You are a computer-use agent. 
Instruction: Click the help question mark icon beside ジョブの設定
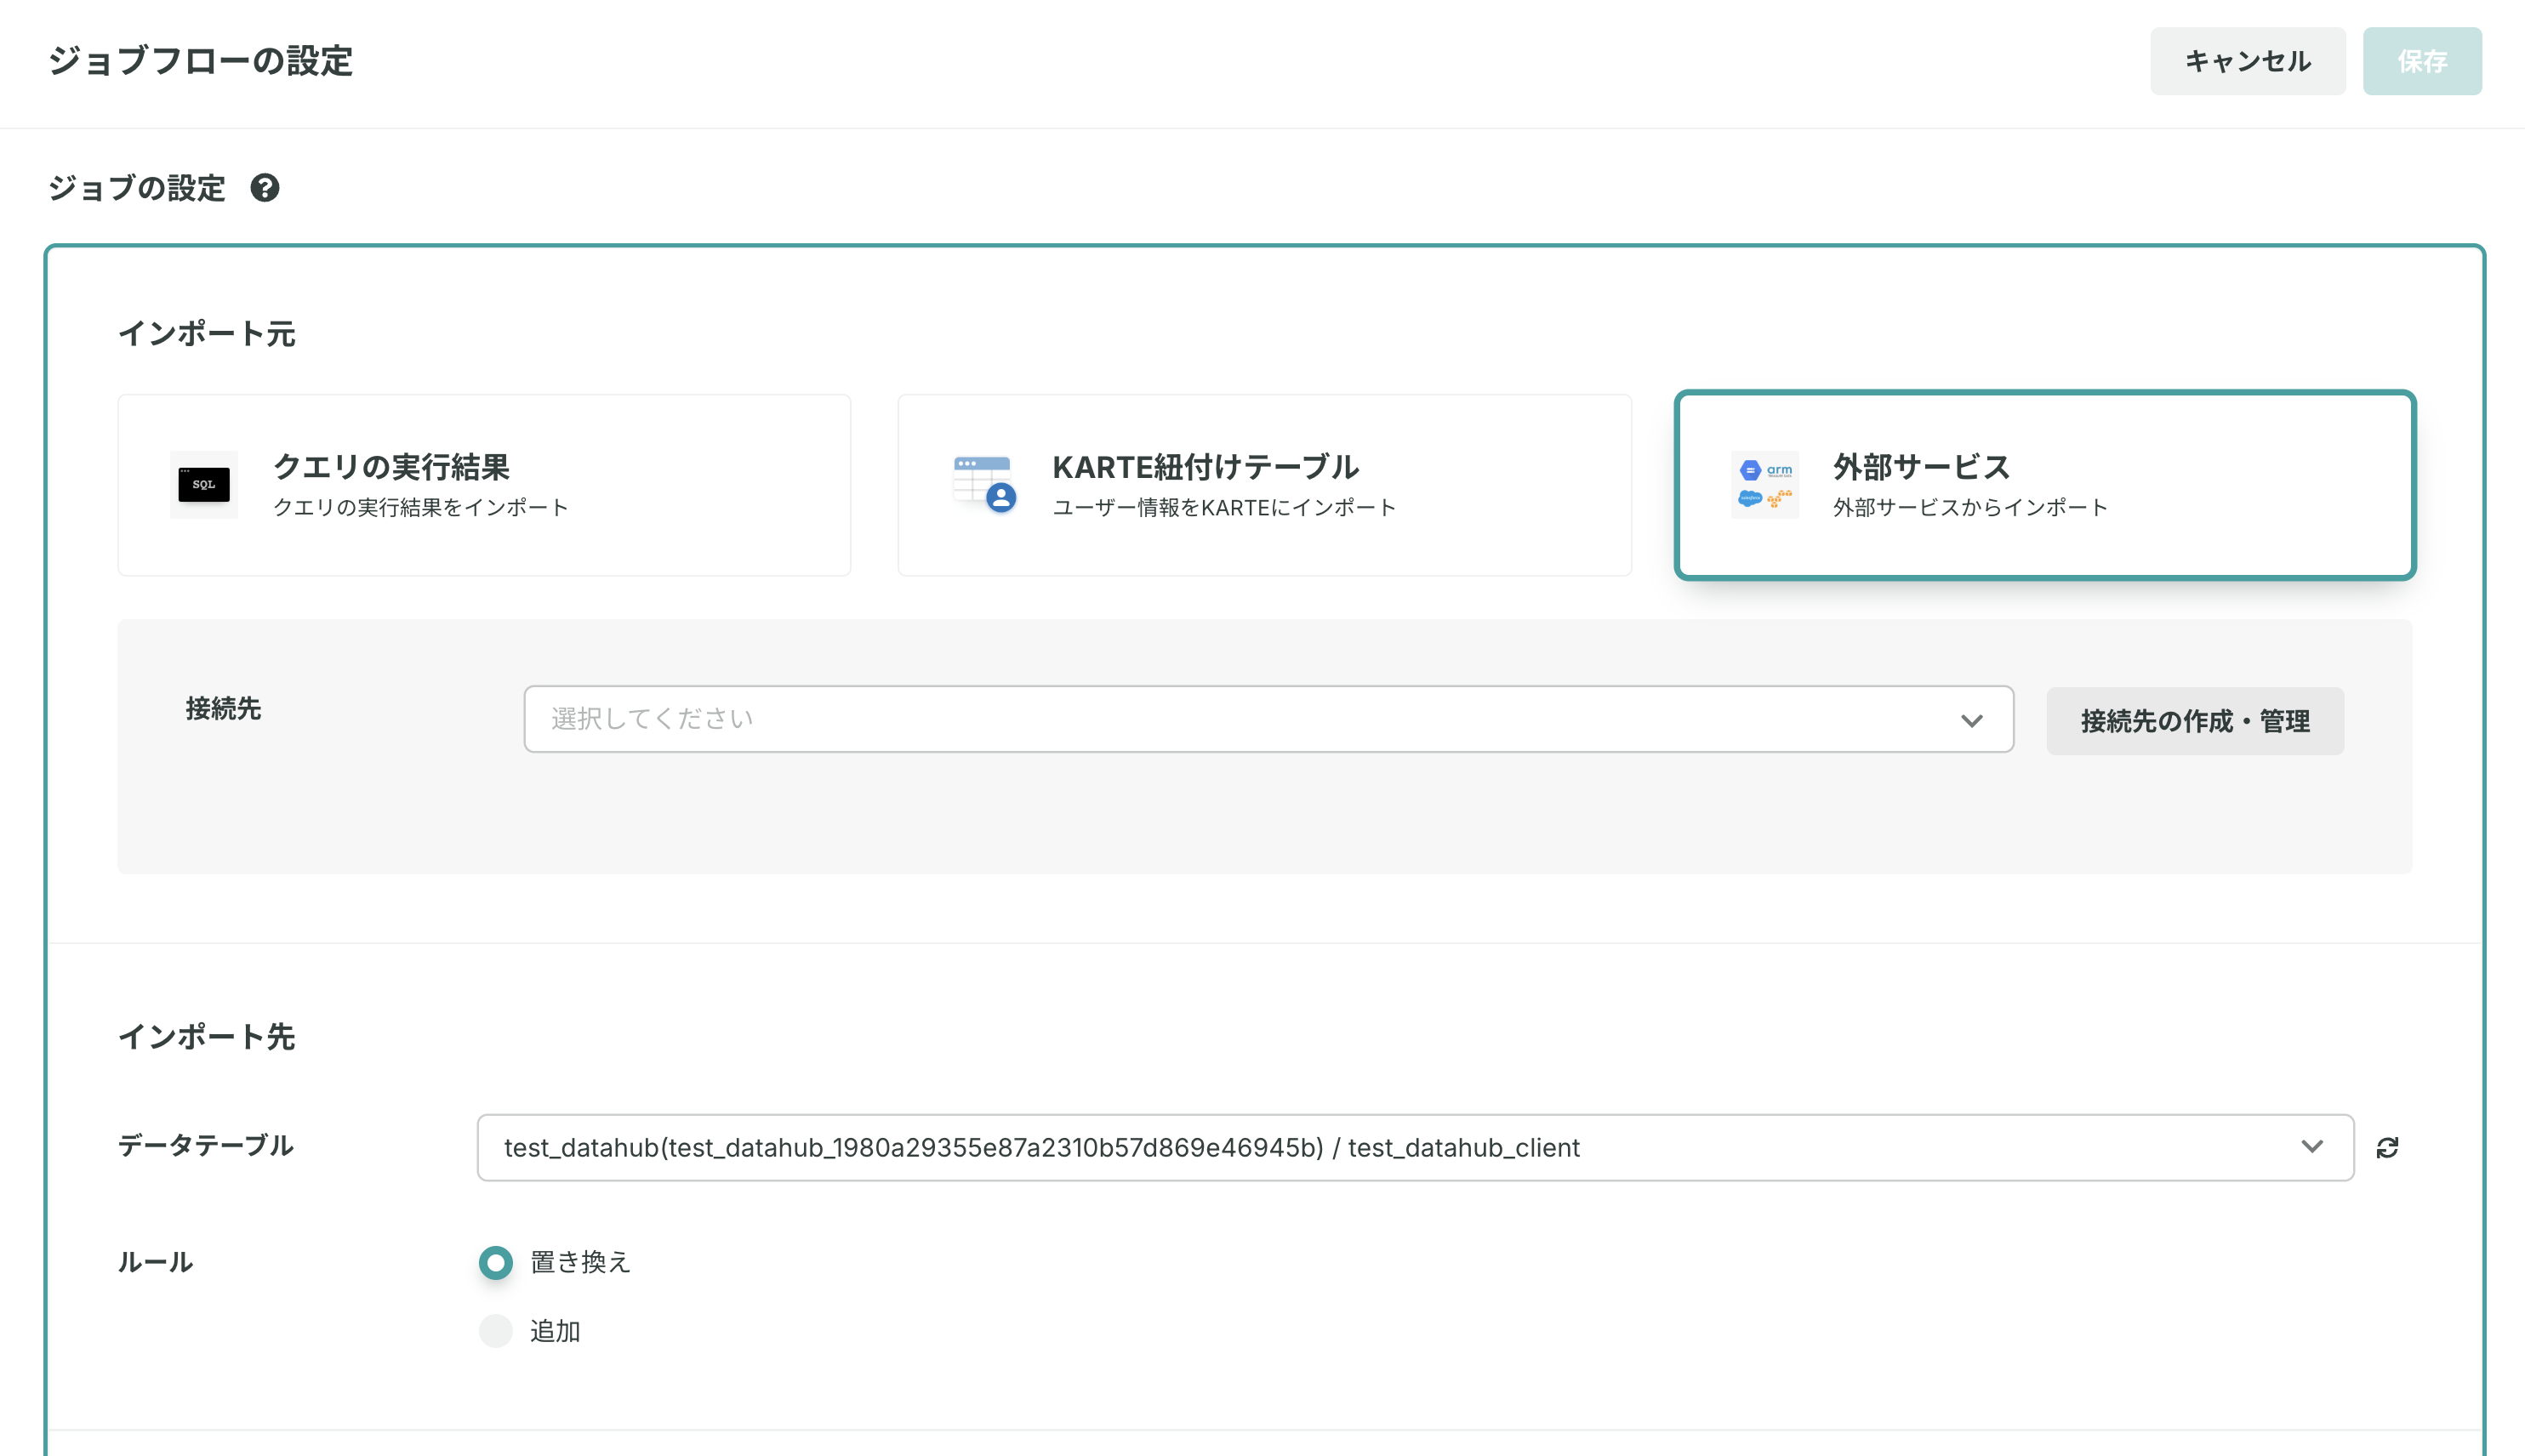pyautogui.click(x=265, y=188)
